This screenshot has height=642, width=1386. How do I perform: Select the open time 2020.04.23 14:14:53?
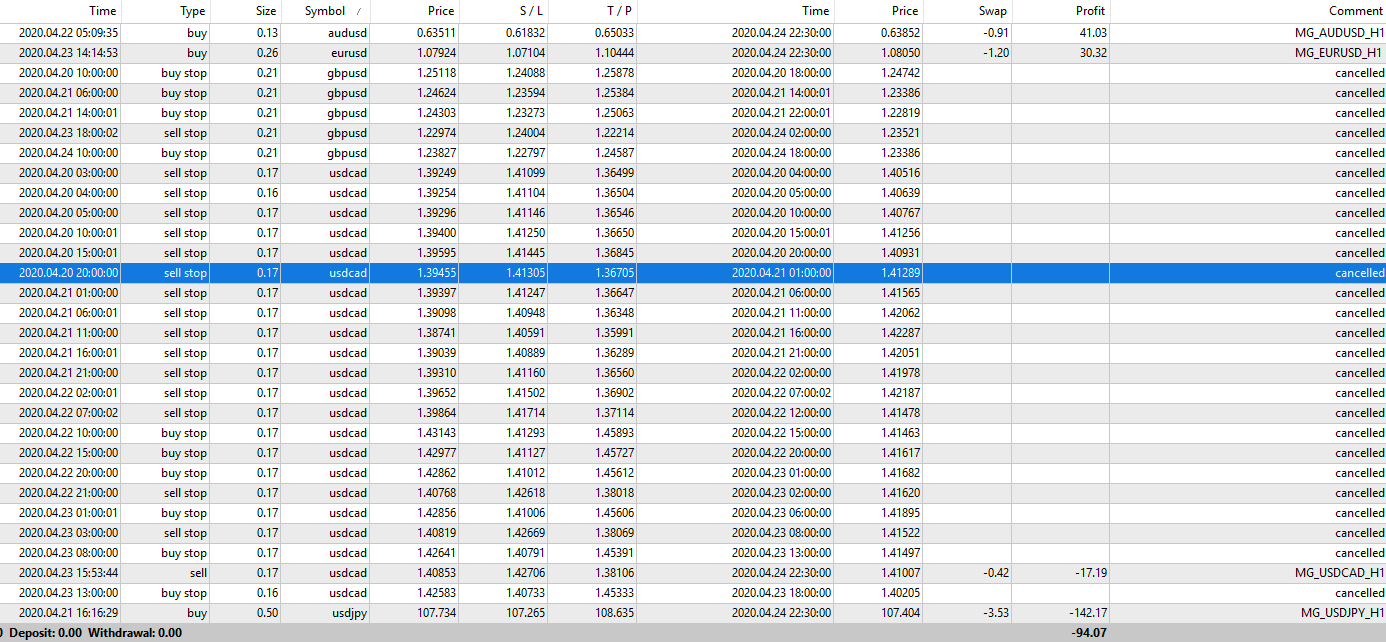tap(68, 53)
